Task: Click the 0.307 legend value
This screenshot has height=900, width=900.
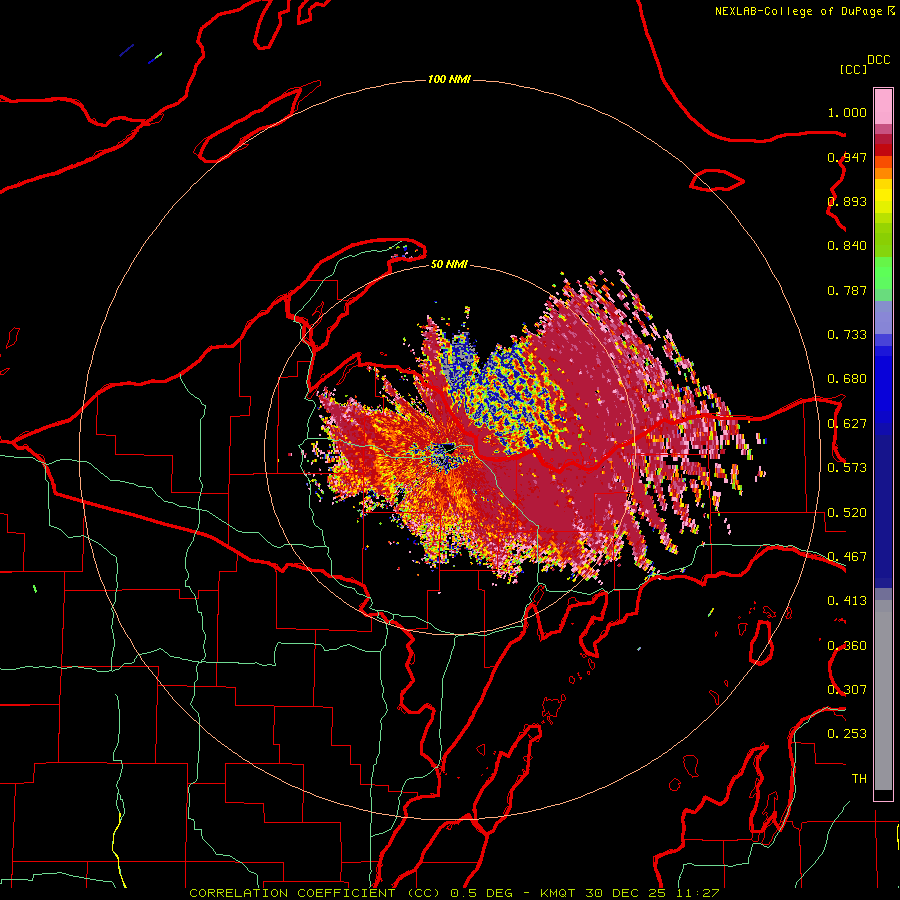Action: (x=847, y=690)
